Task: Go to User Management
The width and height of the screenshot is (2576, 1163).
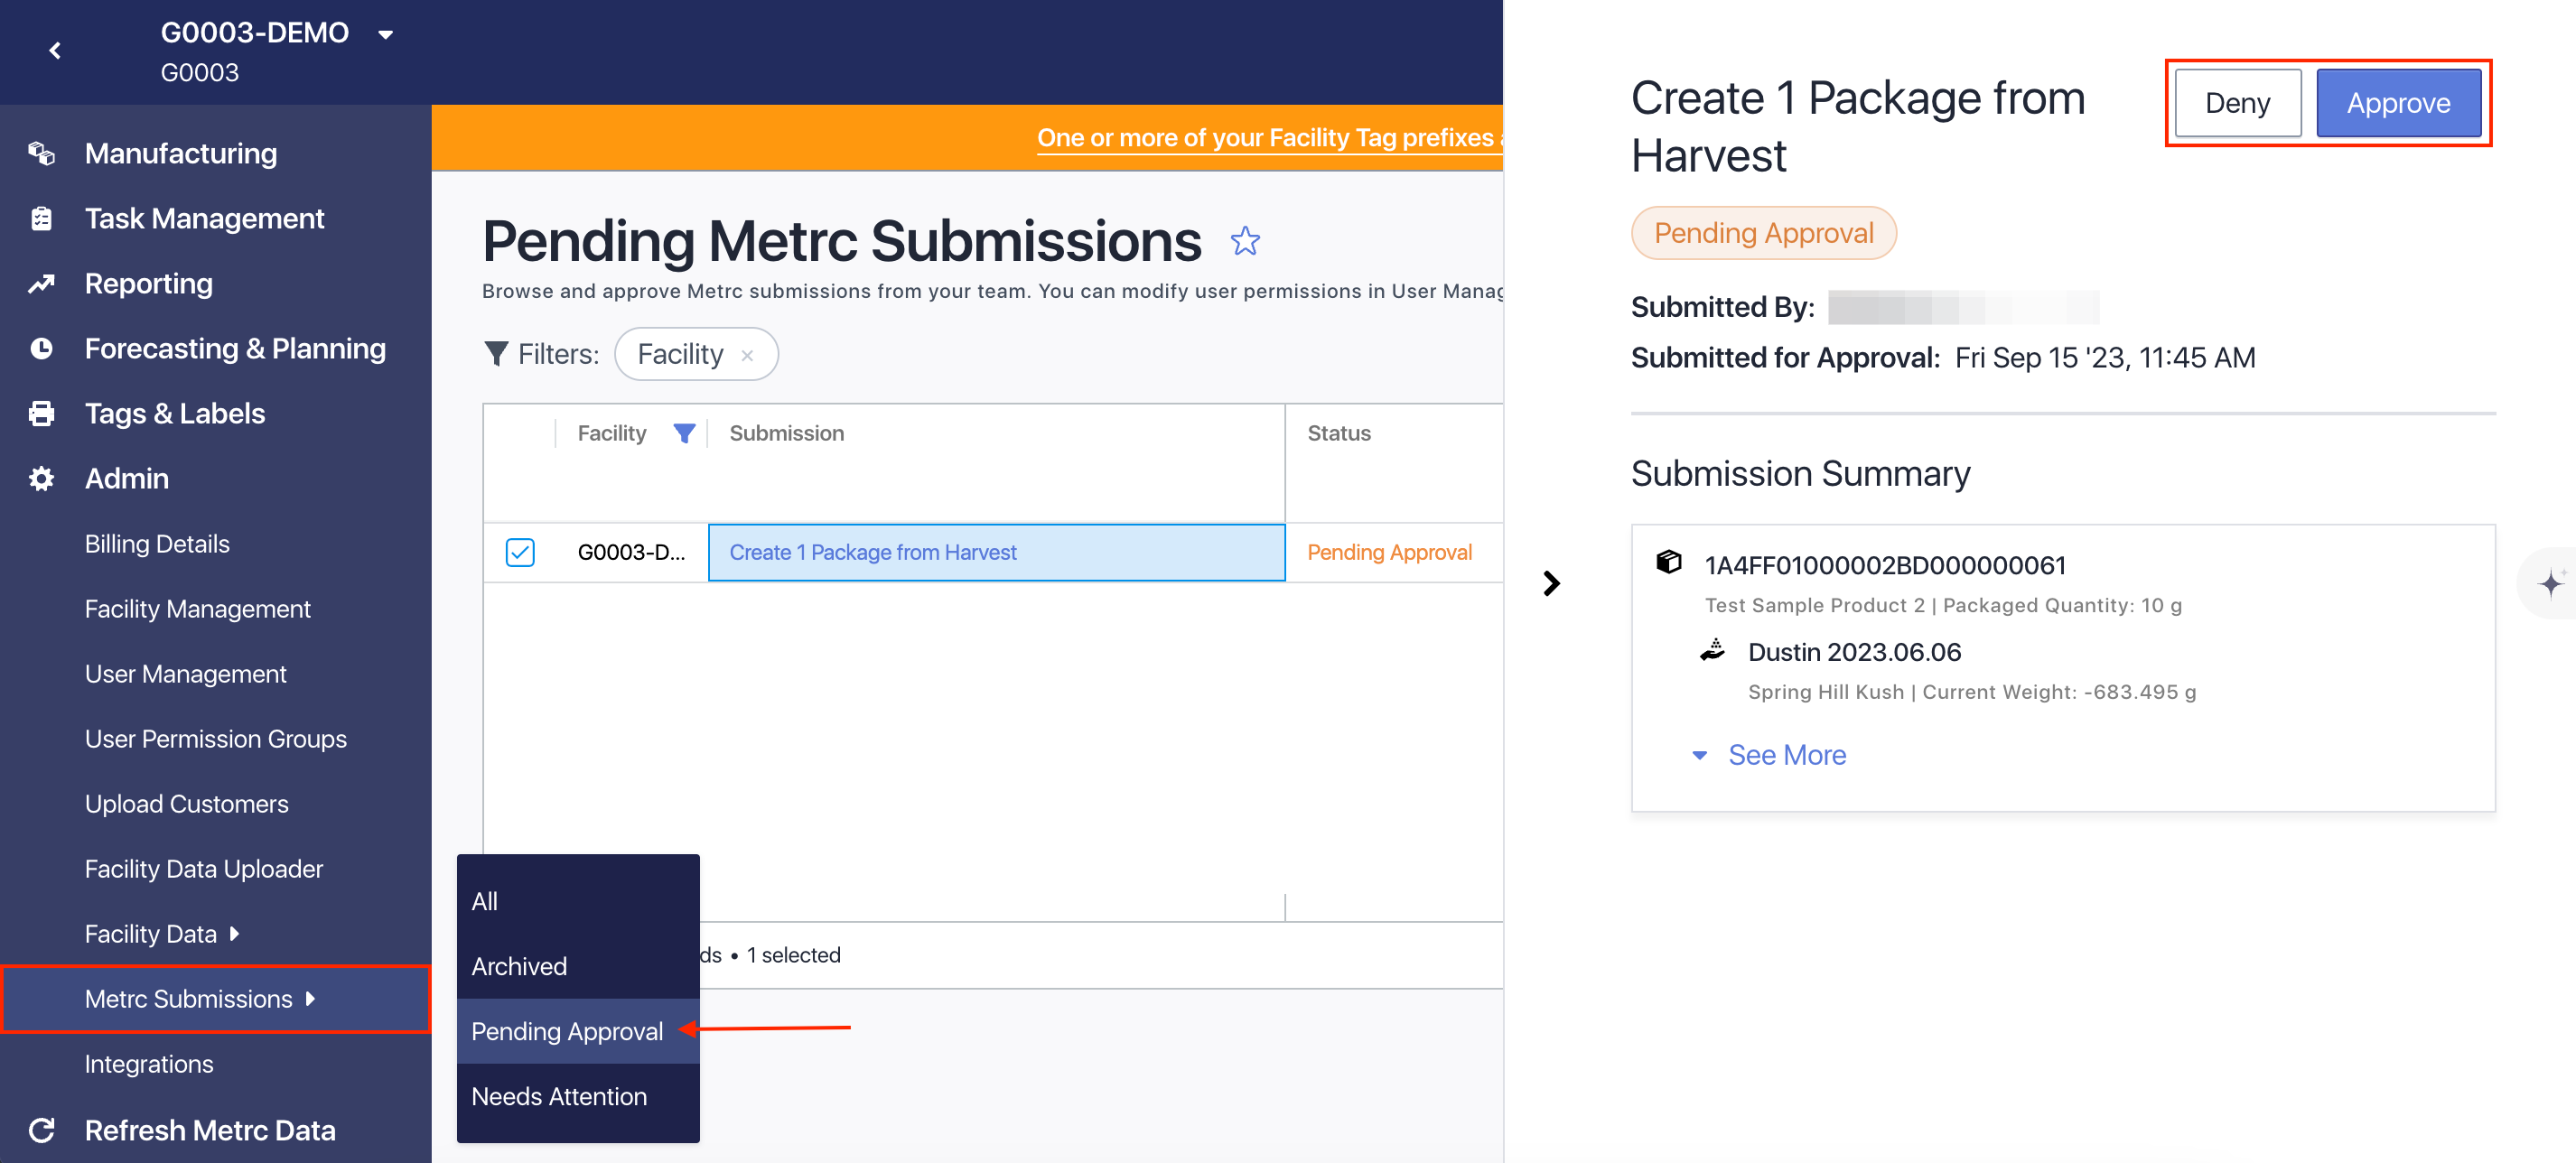Action: click(186, 674)
